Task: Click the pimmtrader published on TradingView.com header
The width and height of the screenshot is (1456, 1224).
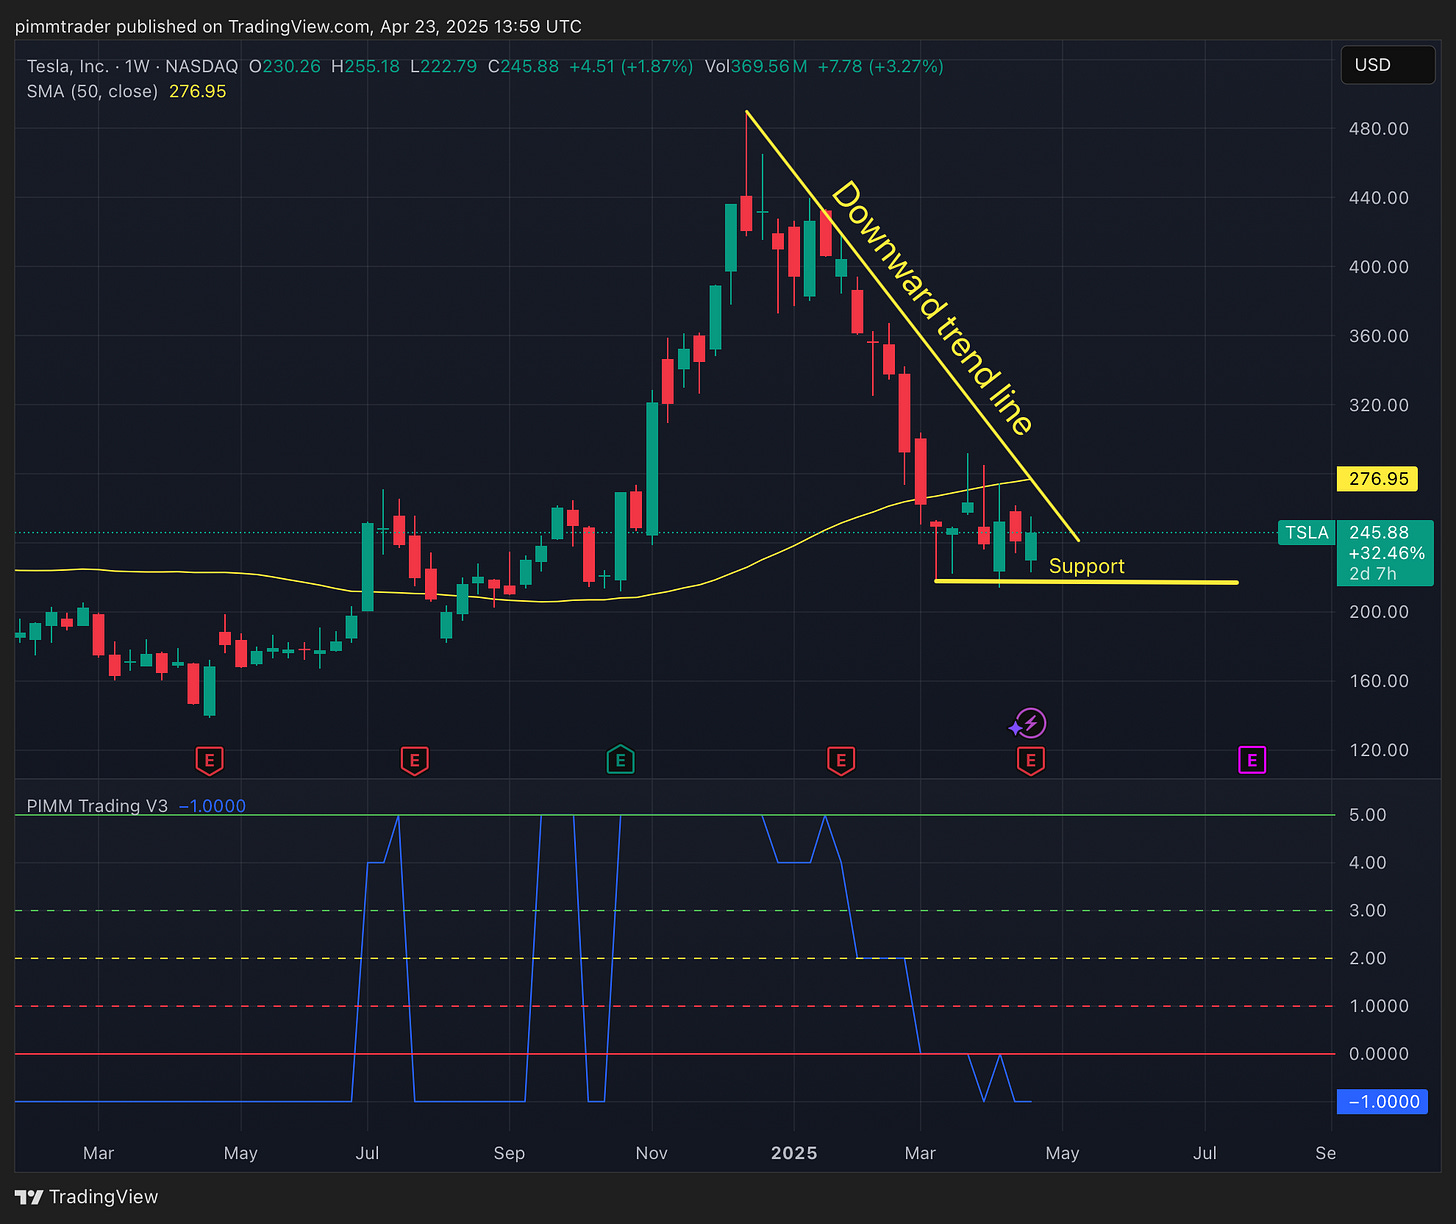Action: point(298,26)
